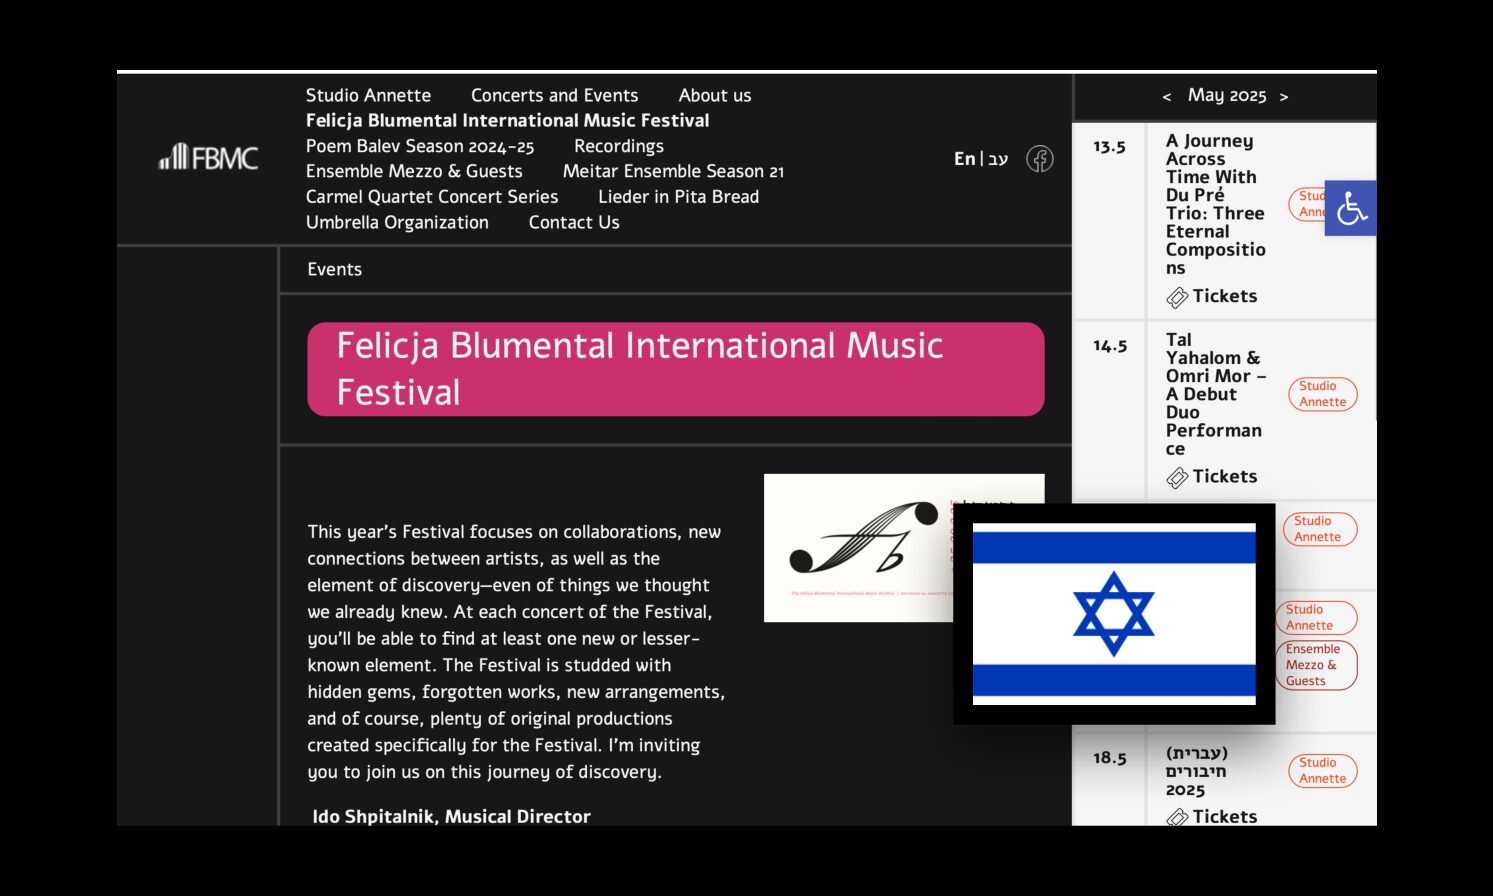Image resolution: width=1493 pixels, height=896 pixels.
Task: Open Concerts and Events menu
Action: coord(554,95)
